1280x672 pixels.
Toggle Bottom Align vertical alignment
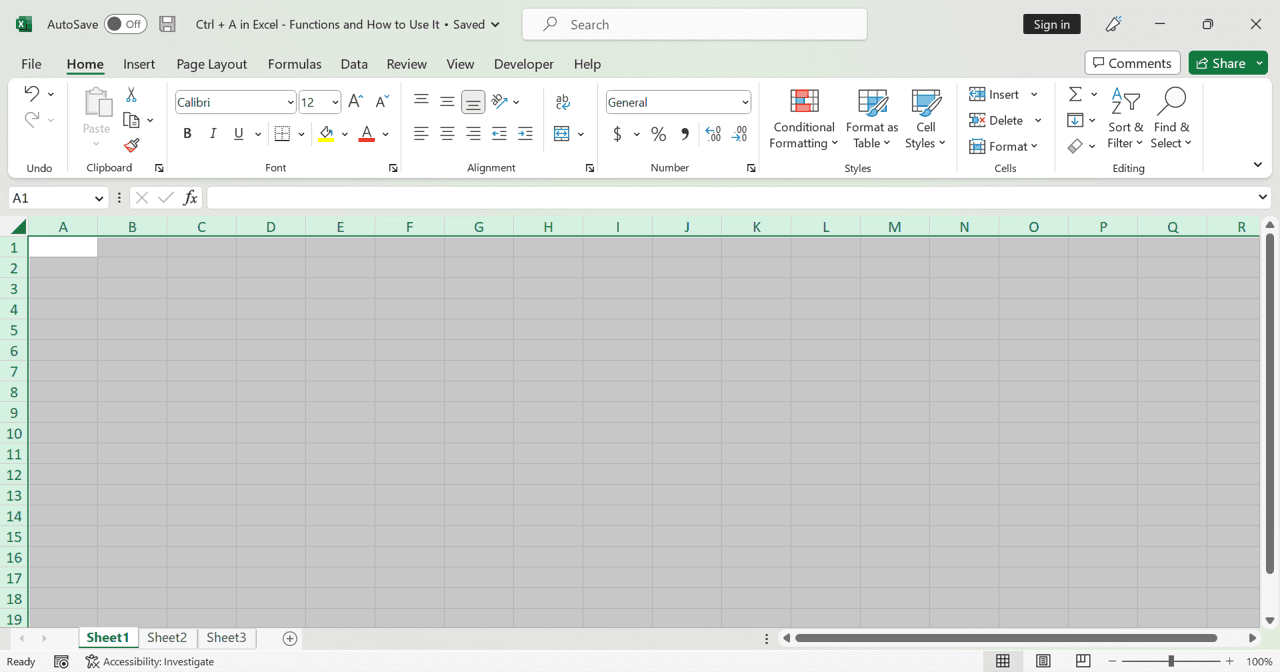(x=473, y=101)
